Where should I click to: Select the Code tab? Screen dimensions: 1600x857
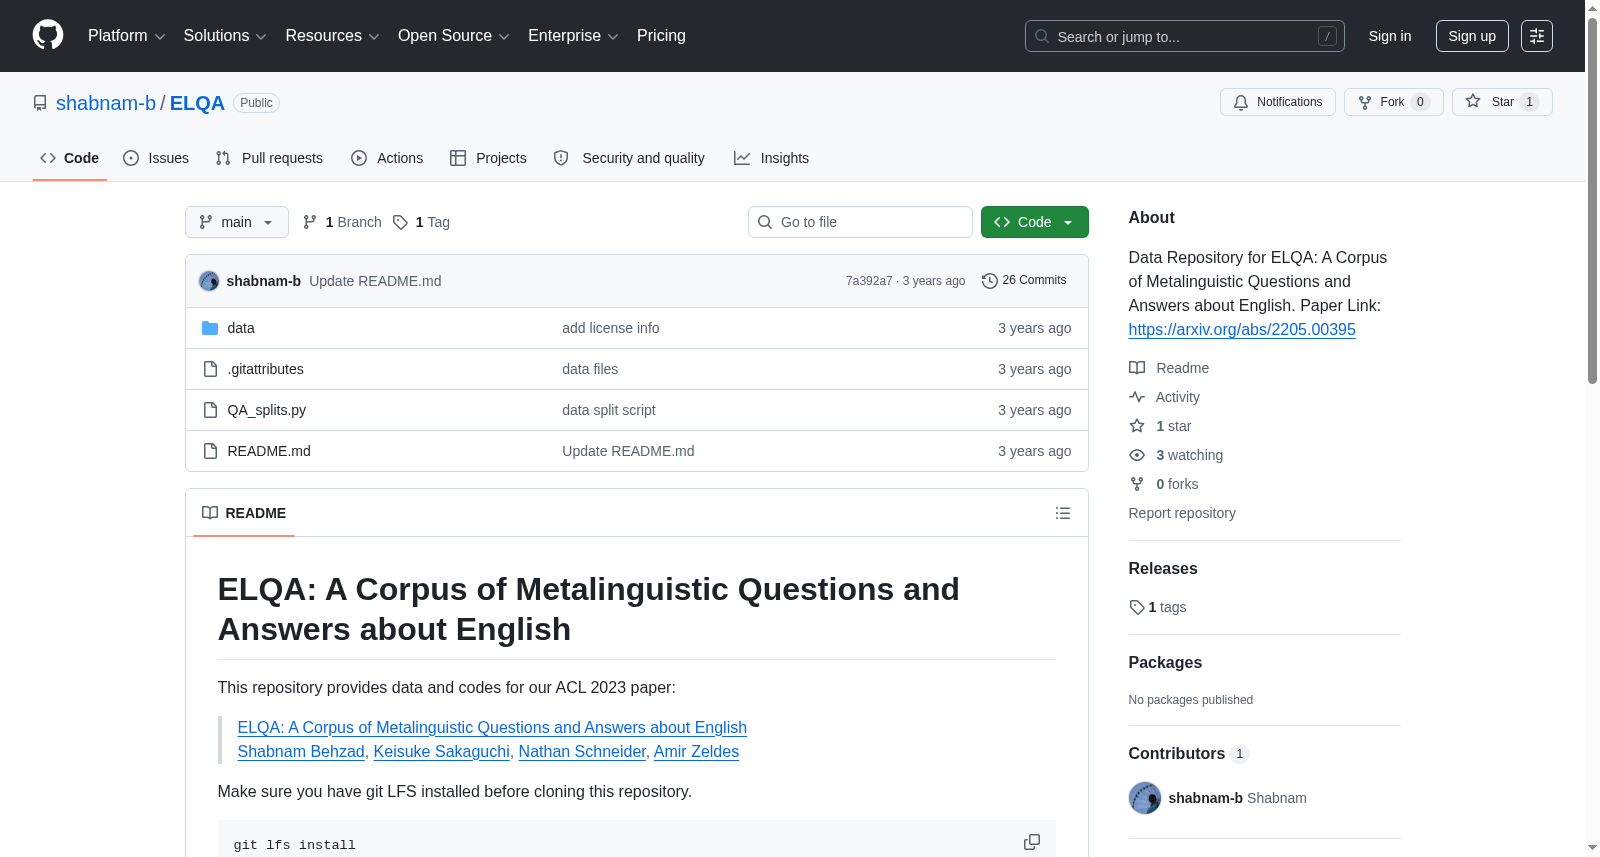coord(70,158)
